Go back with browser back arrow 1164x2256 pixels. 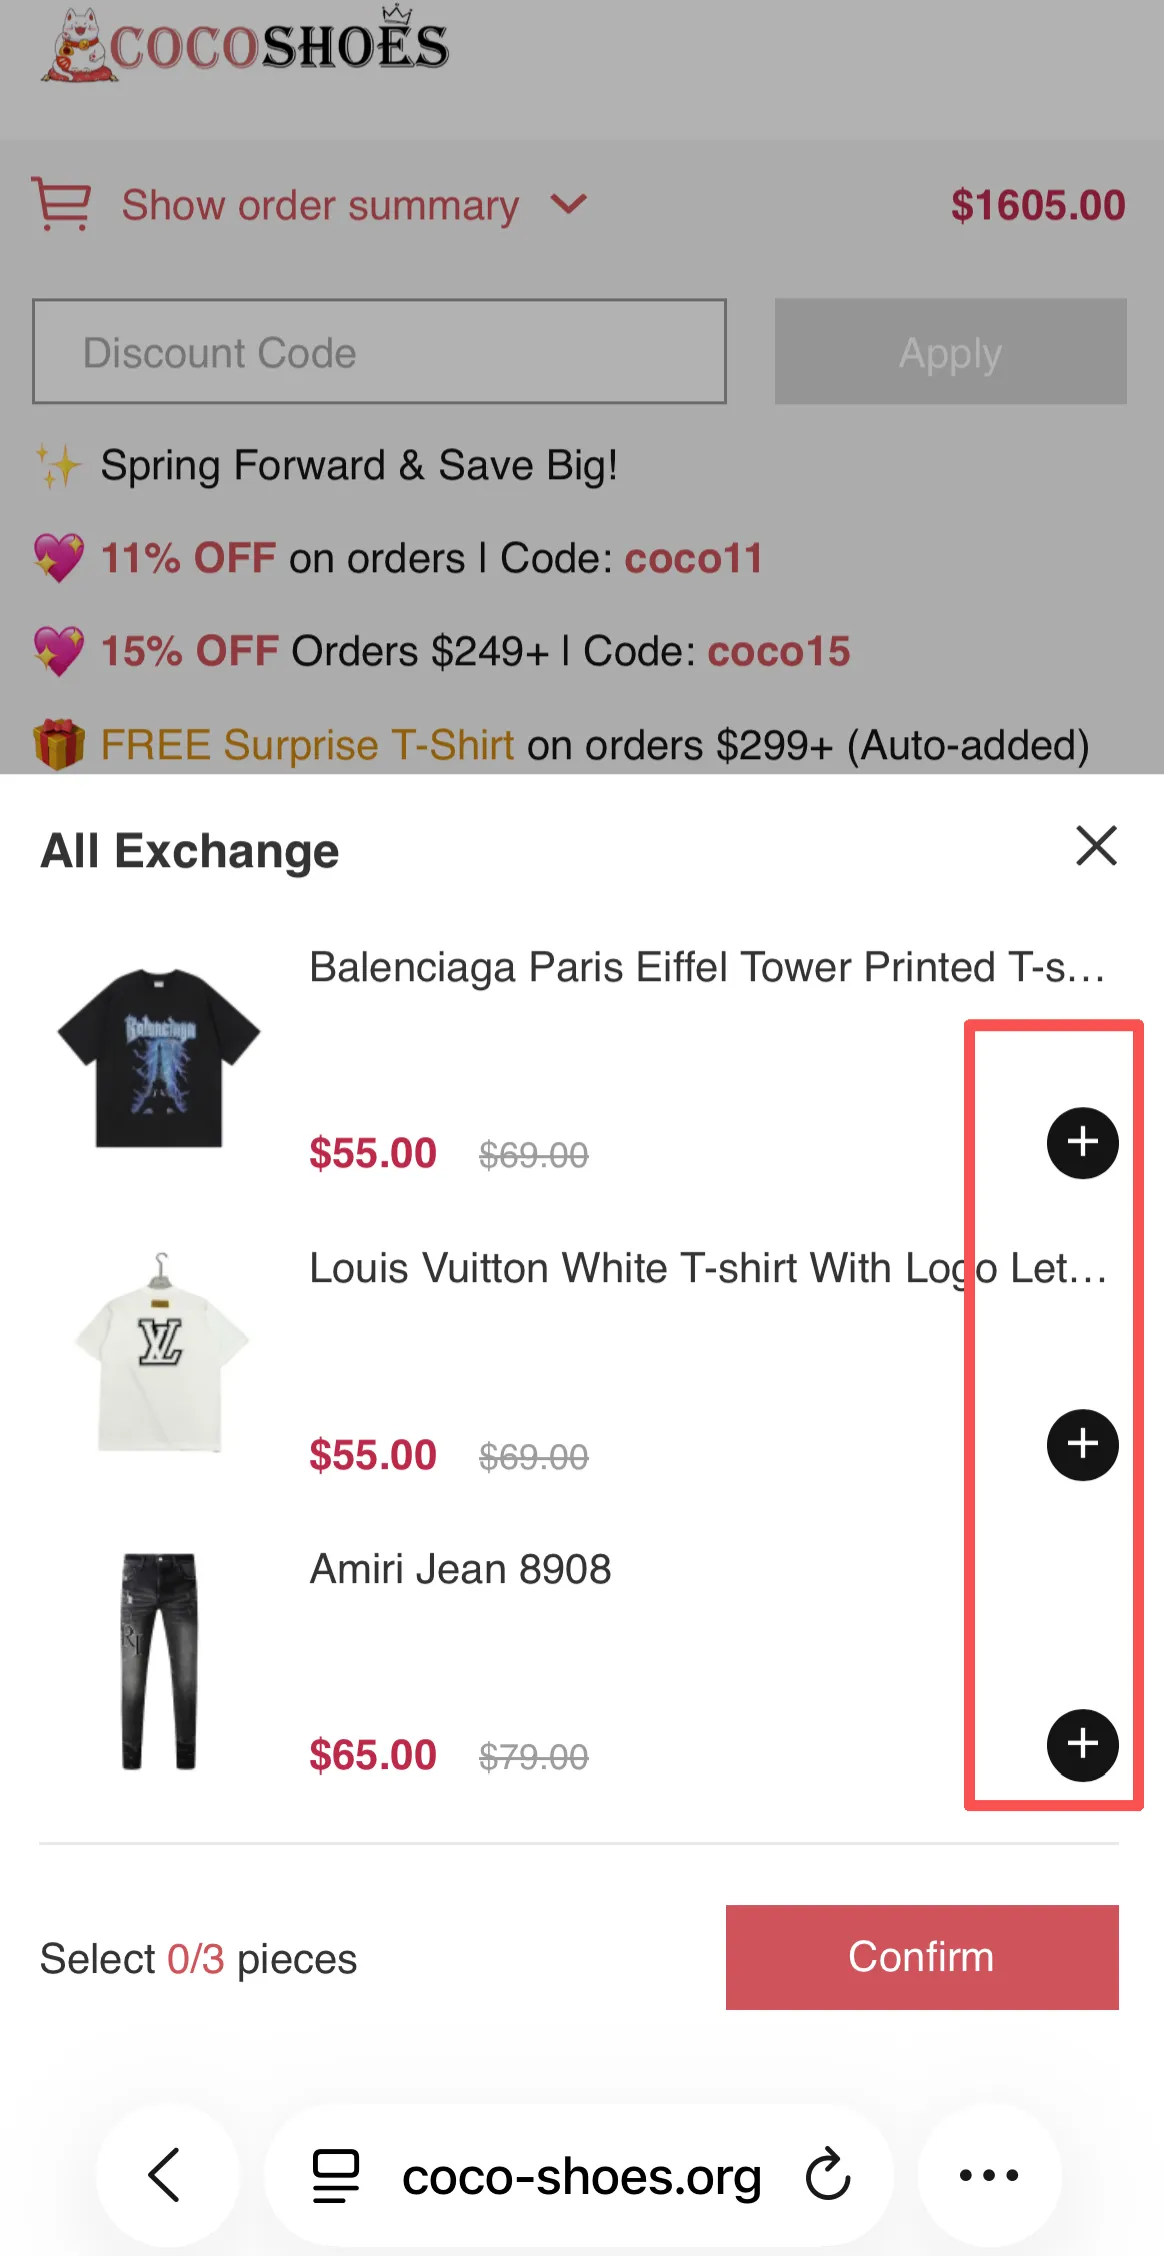[165, 2174]
